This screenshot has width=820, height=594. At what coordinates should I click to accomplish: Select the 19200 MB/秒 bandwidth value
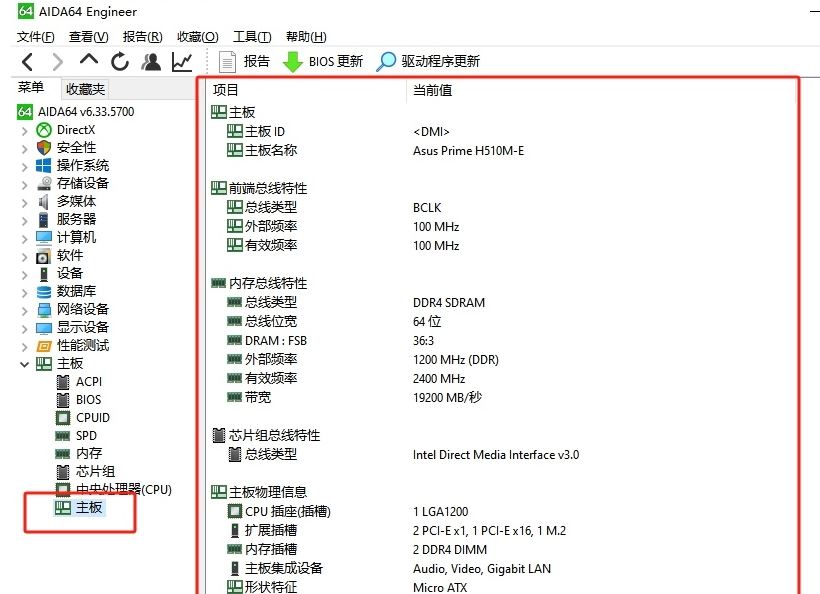(x=447, y=397)
